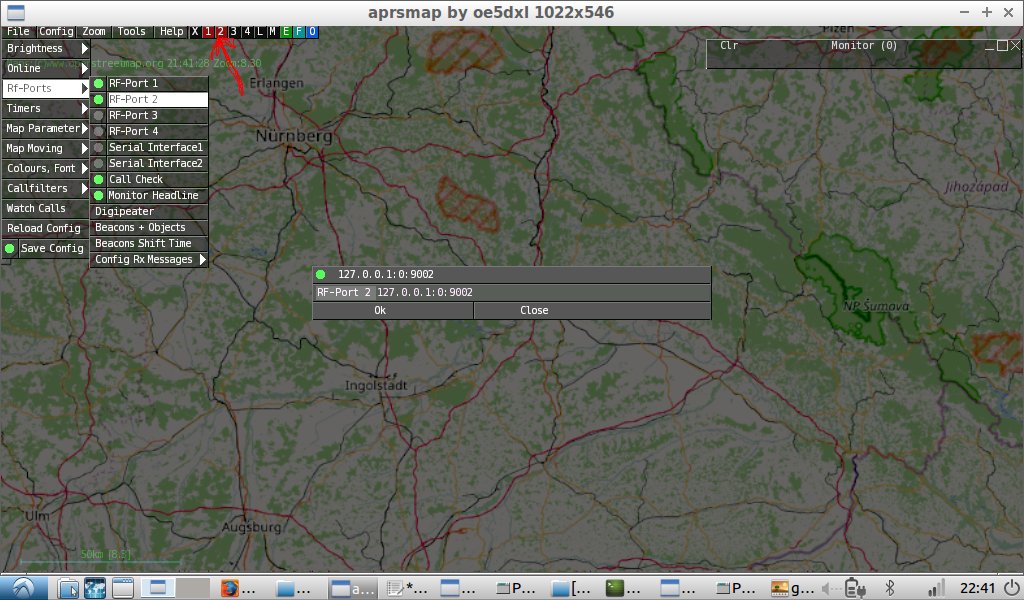Maximize the Monitor panel
1024x600 pixels.
1002,46
